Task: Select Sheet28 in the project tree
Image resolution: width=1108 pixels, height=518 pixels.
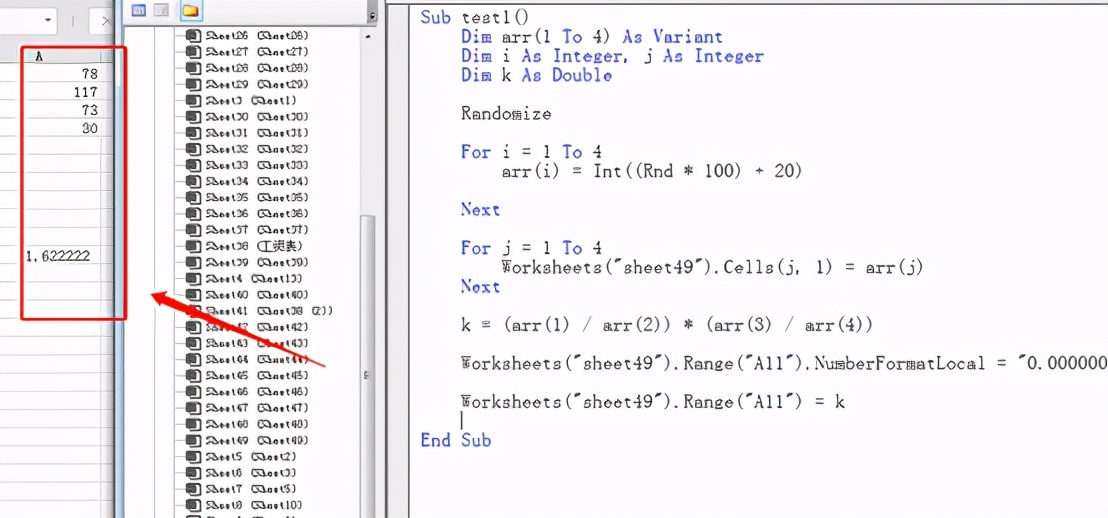Action: coord(247,68)
